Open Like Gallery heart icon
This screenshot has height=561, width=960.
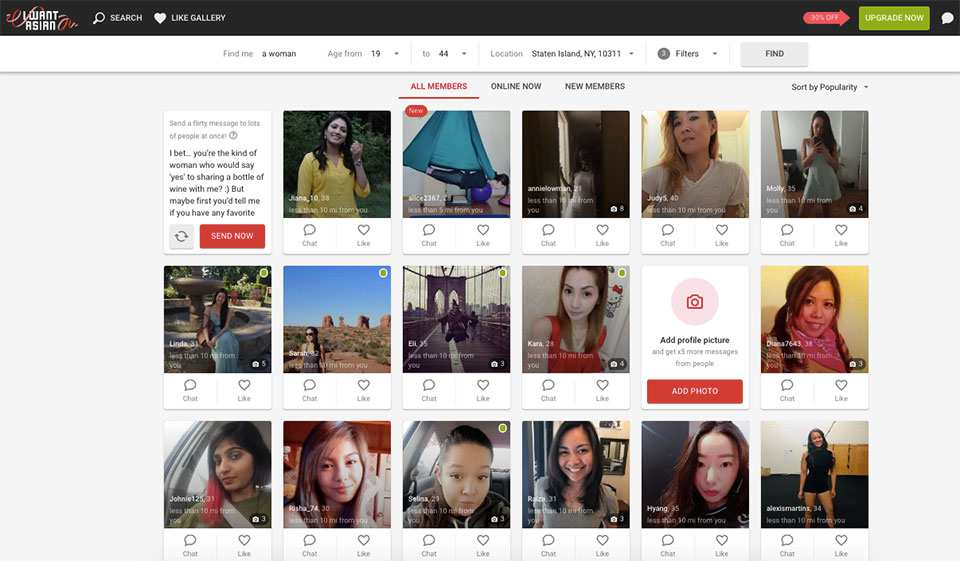click(160, 18)
